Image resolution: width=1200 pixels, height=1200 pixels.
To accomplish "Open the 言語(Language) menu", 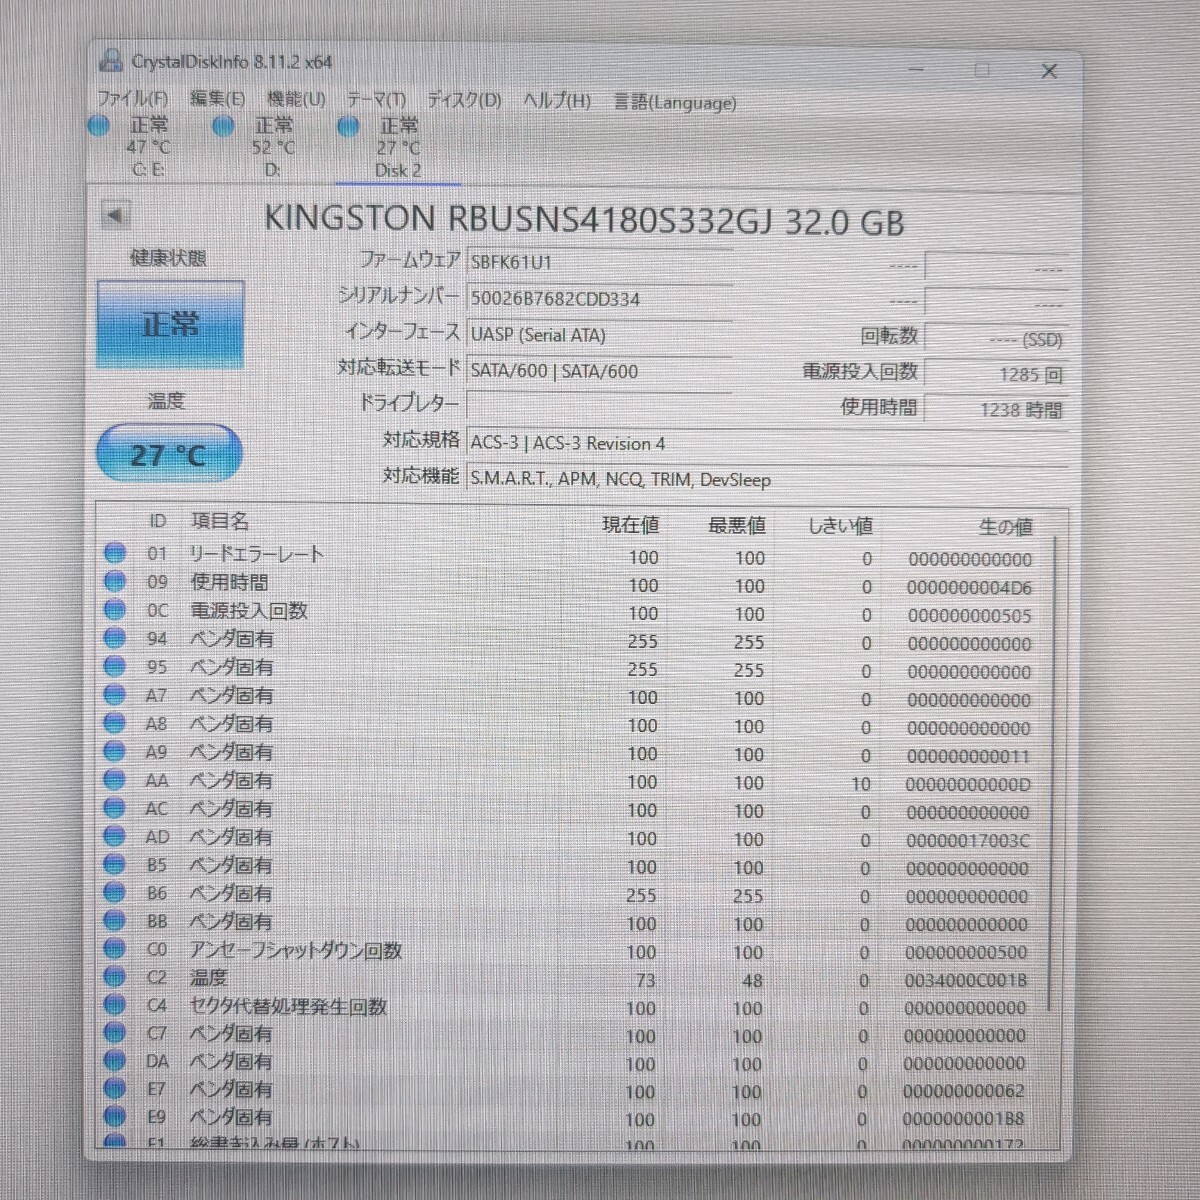I will [675, 102].
